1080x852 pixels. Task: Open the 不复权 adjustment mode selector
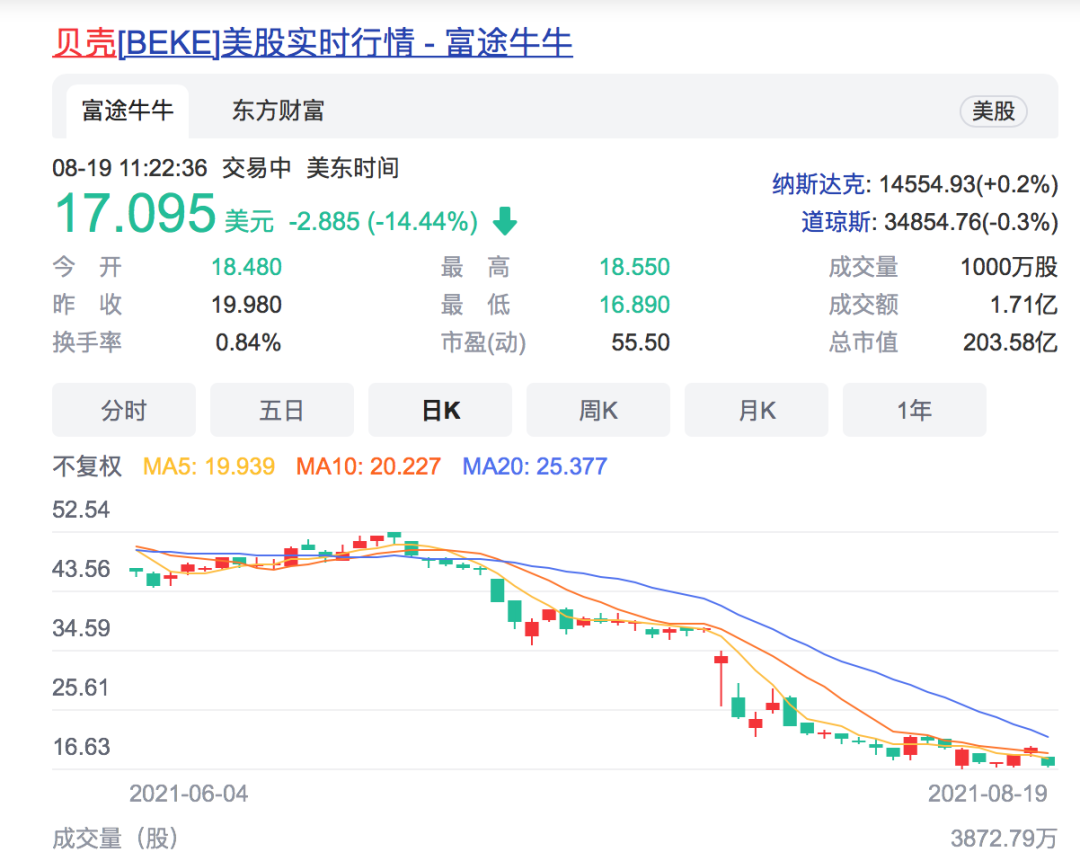85,464
